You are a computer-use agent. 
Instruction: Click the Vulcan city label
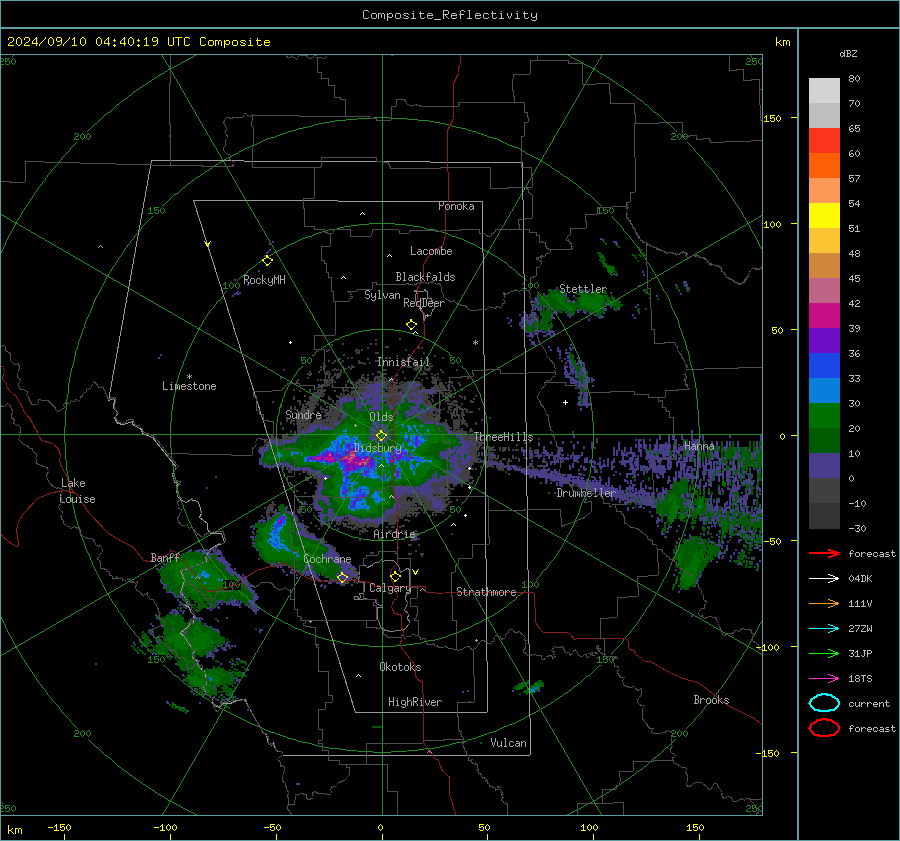tap(509, 743)
